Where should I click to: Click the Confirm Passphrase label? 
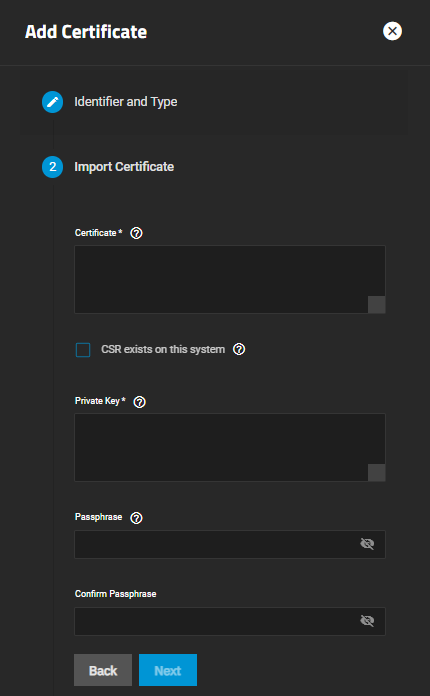click(115, 594)
